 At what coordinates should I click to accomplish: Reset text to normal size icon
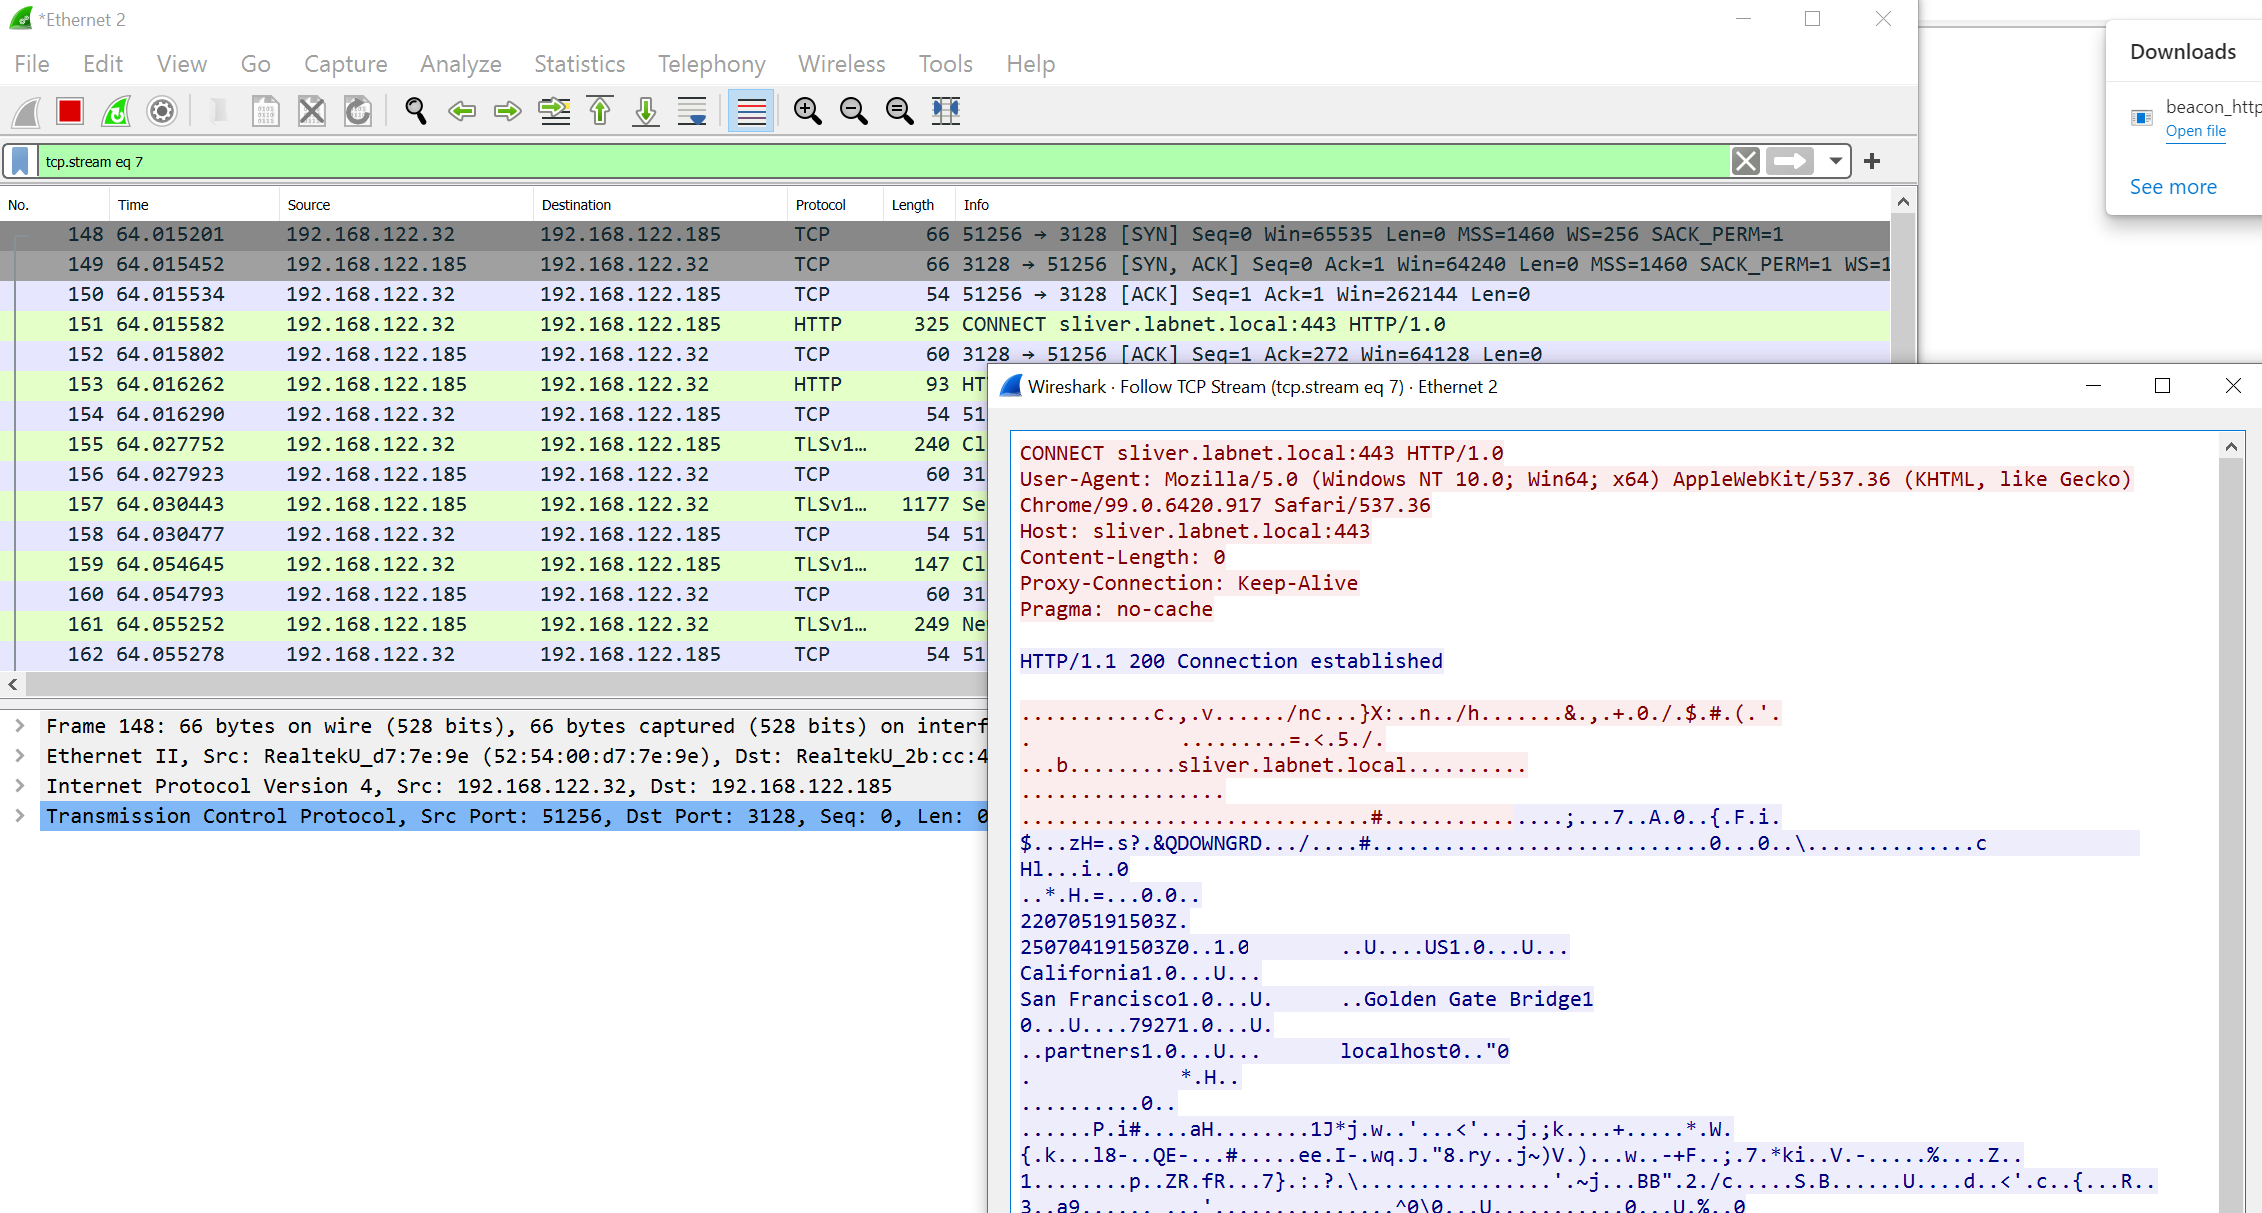[x=900, y=111]
